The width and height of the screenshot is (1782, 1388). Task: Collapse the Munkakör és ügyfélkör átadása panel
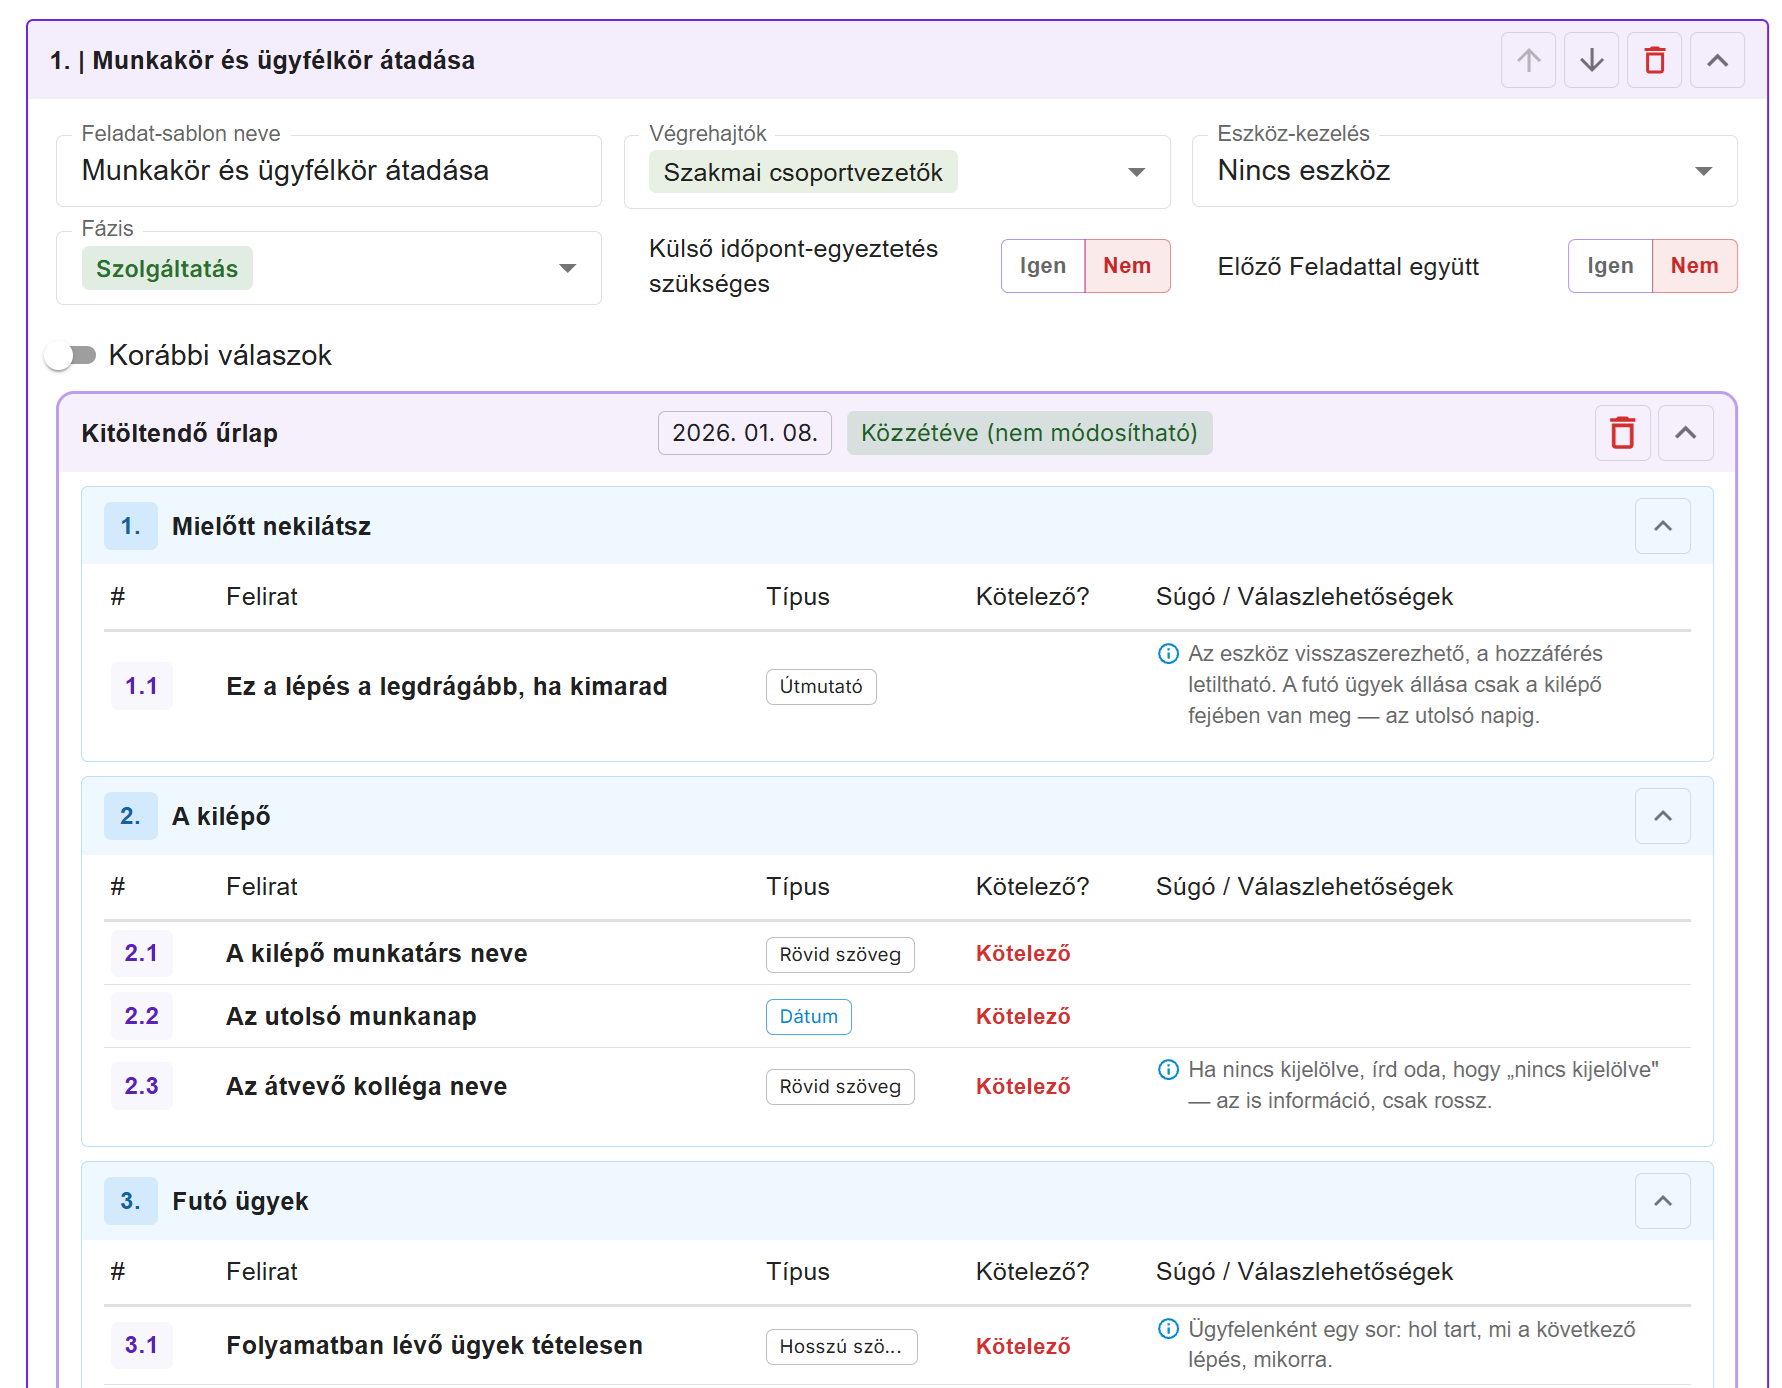coord(1717,60)
